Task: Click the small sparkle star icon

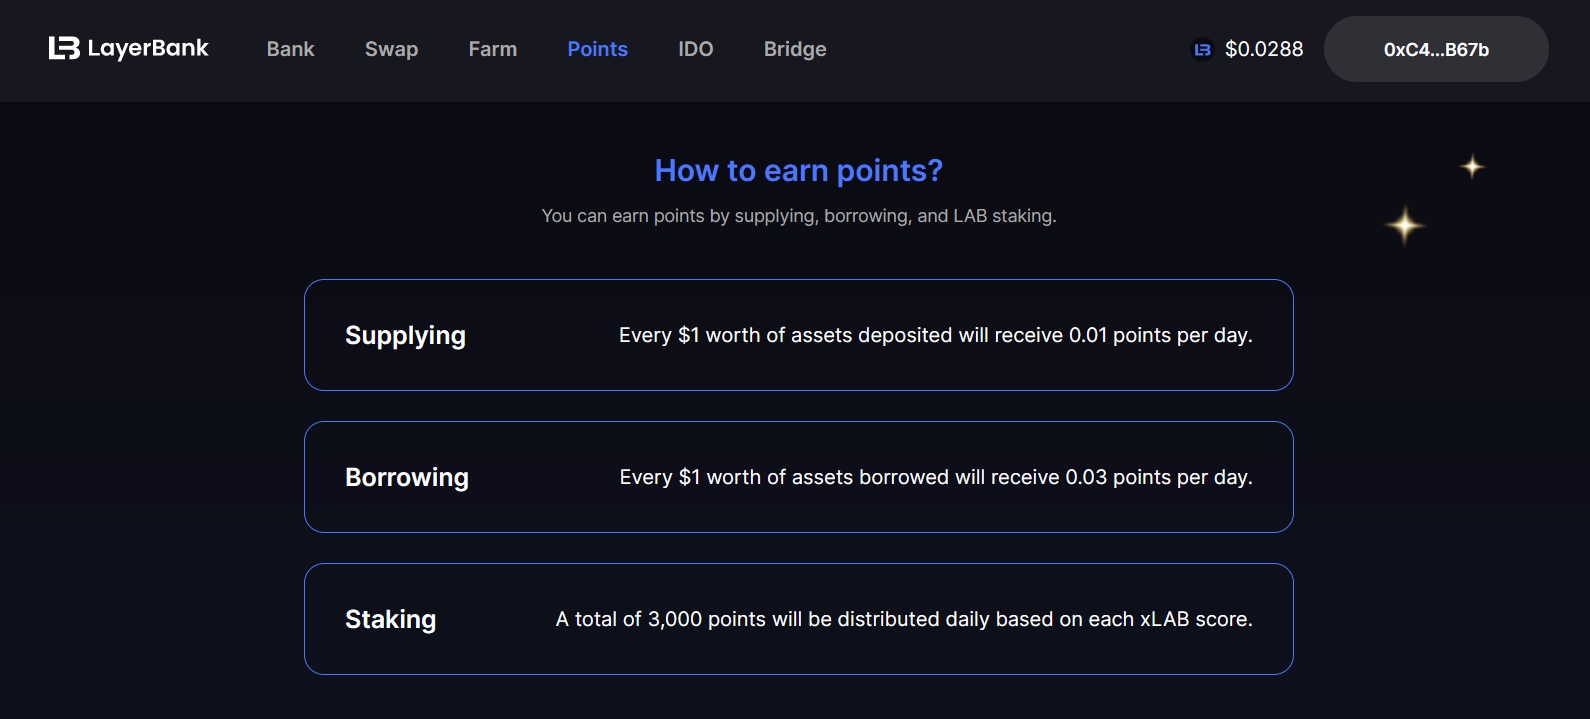Action: click(1472, 166)
